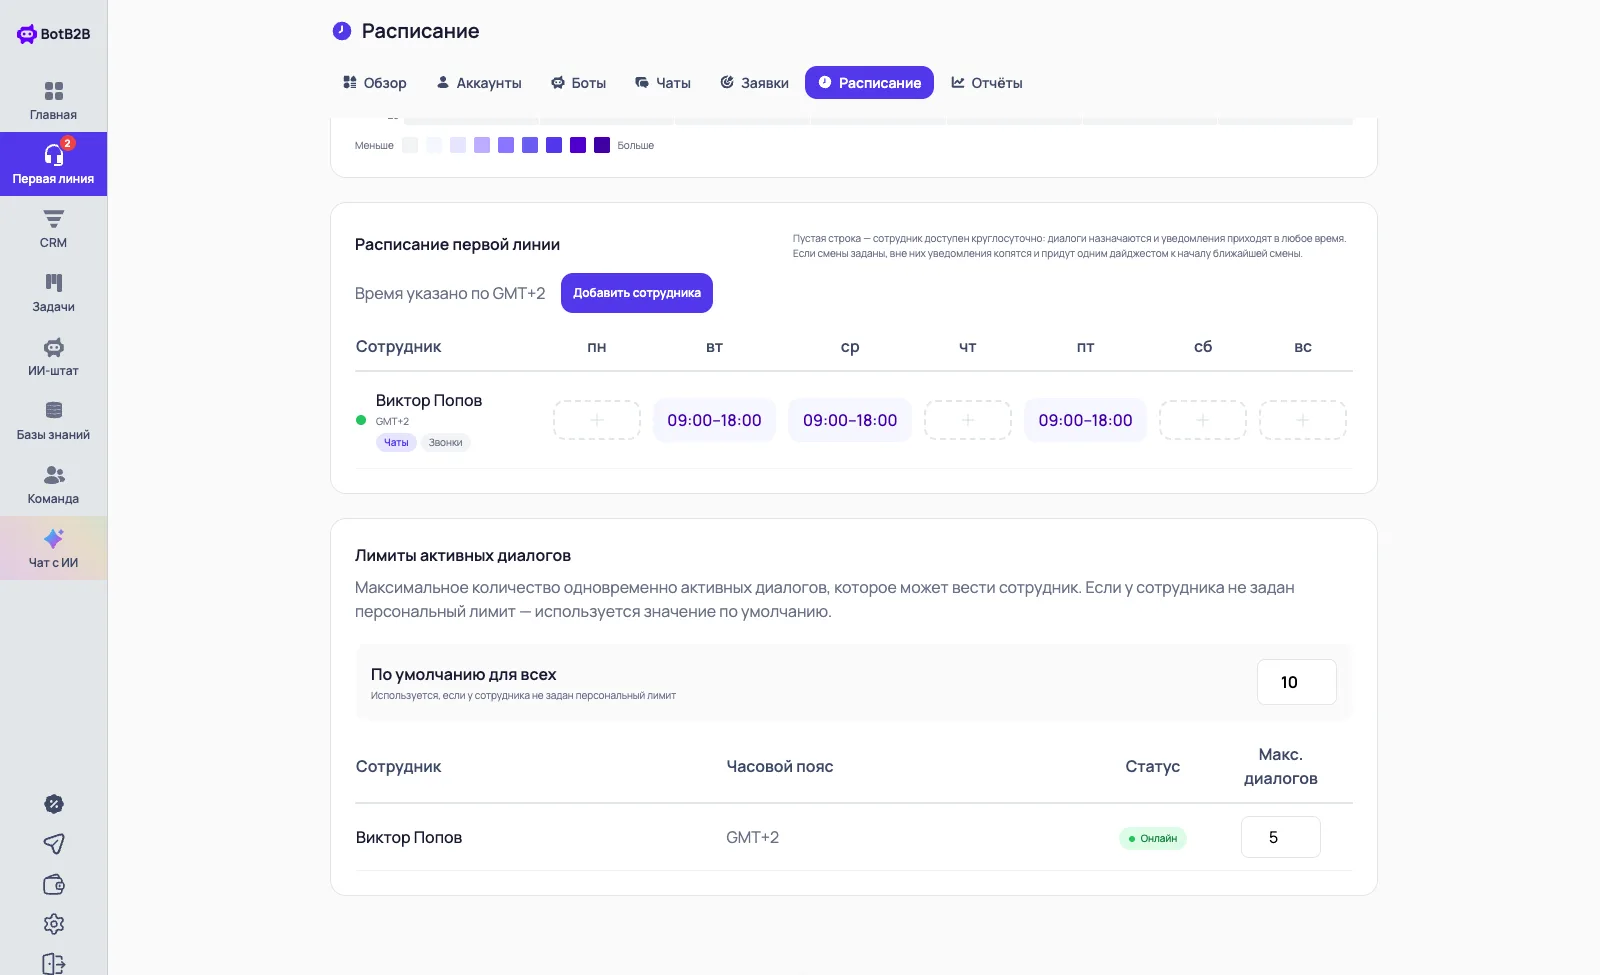Image resolution: width=1600 pixels, height=975 pixels.
Task: Switch to the Боты tab
Action: coord(579,83)
